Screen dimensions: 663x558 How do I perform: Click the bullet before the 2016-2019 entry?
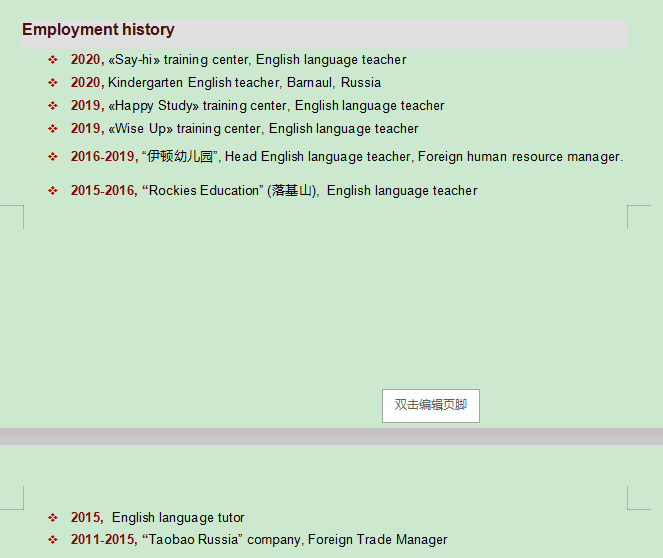pyautogui.click(x=53, y=157)
